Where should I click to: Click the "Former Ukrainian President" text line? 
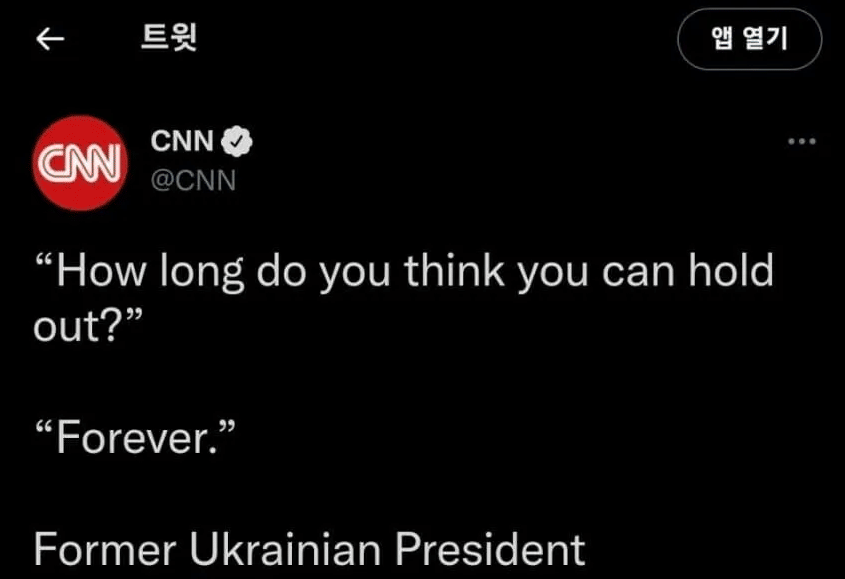click(x=309, y=549)
